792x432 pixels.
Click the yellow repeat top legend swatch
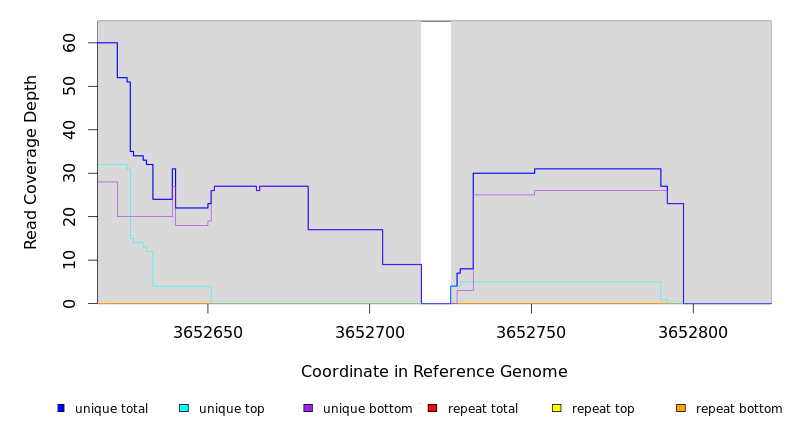click(556, 408)
